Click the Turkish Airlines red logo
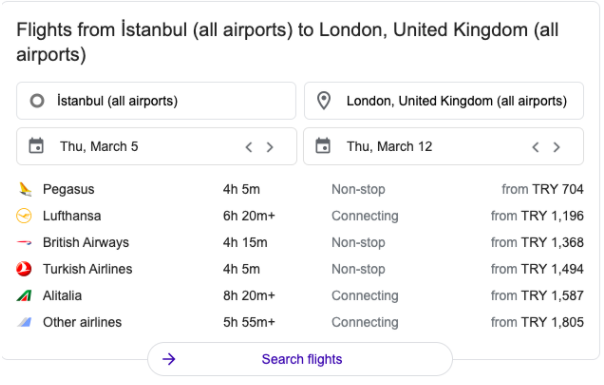The width and height of the screenshot is (604, 385). click(24, 269)
